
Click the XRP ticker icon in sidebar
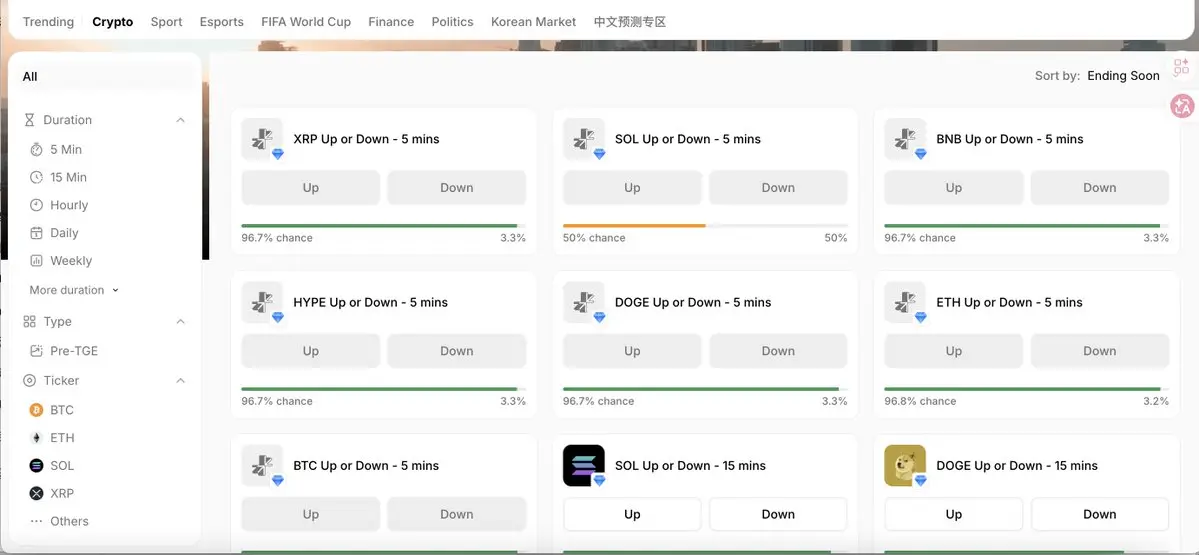(x=36, y=494)
